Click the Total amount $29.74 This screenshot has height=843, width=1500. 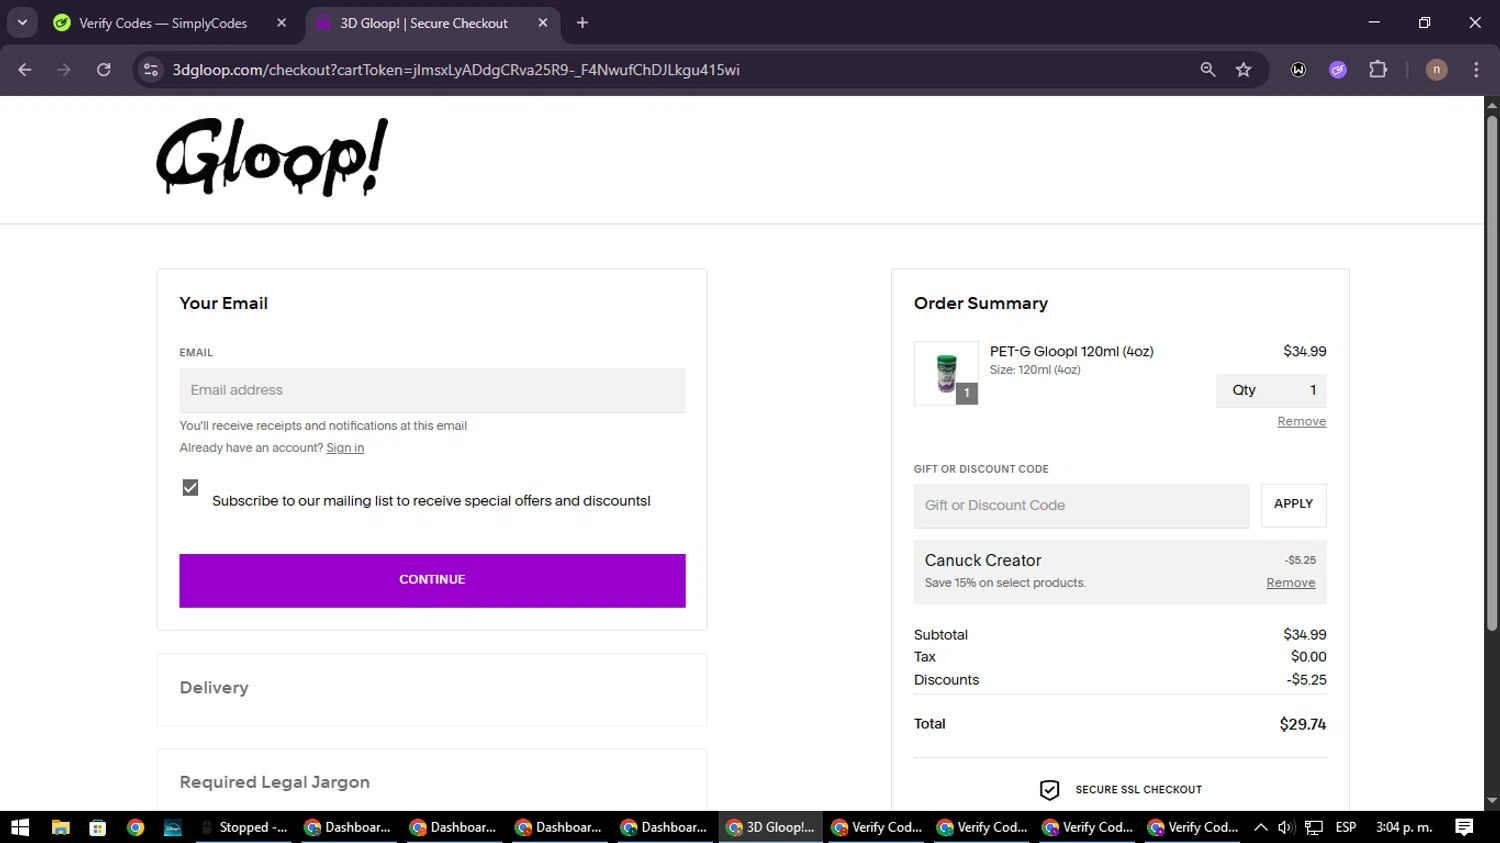(x=1302, y=724)
